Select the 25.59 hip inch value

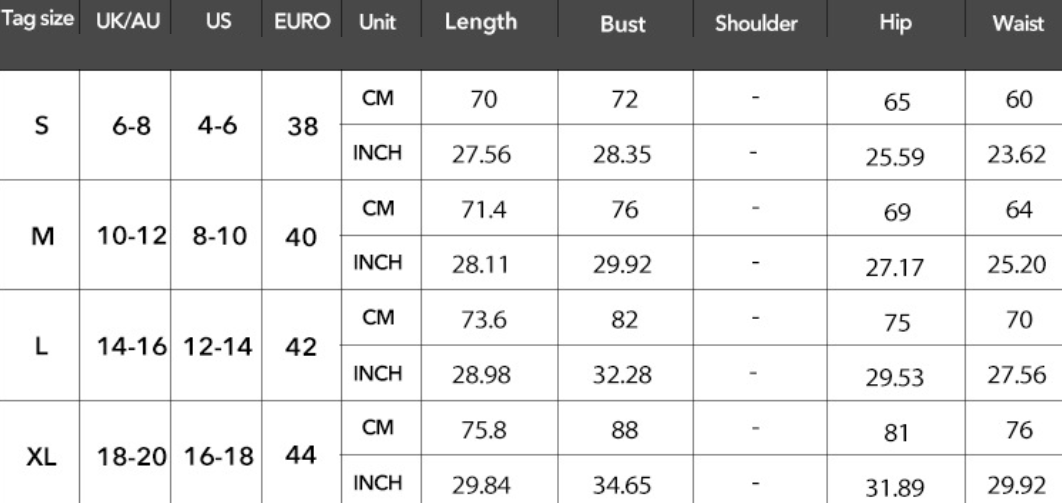click(894, 157)
